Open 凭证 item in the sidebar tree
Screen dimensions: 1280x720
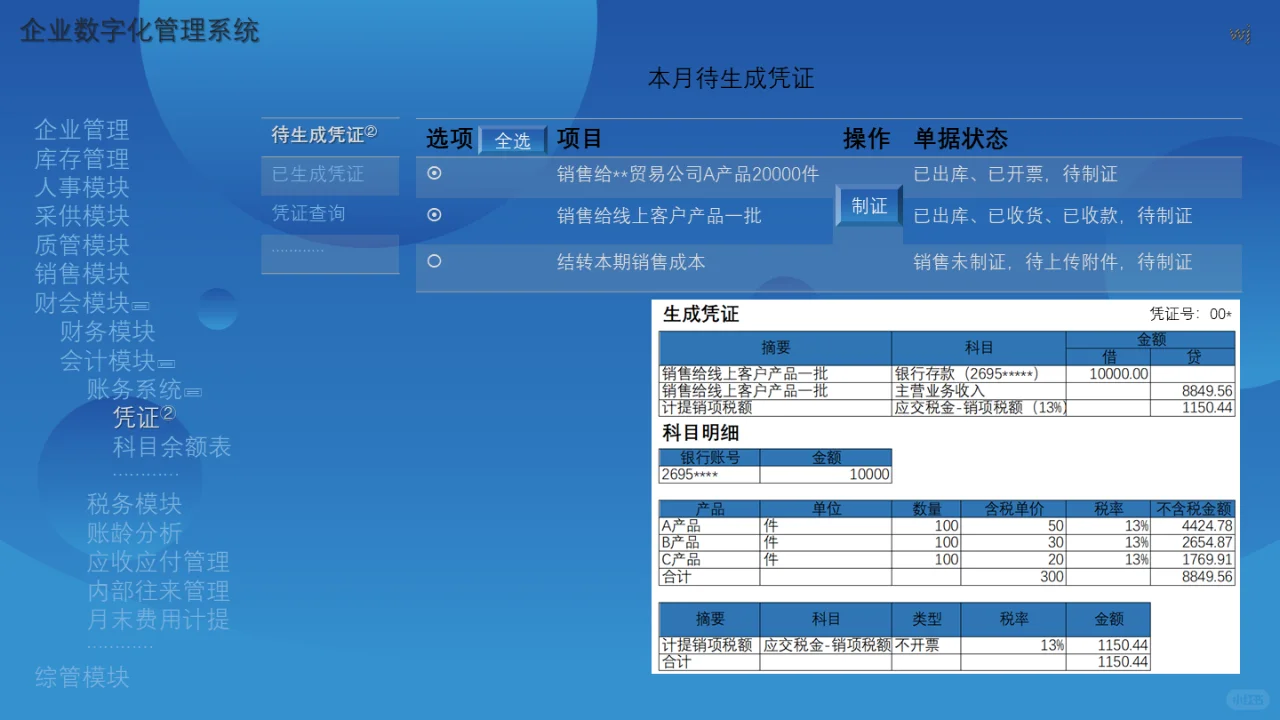point(137,417)
